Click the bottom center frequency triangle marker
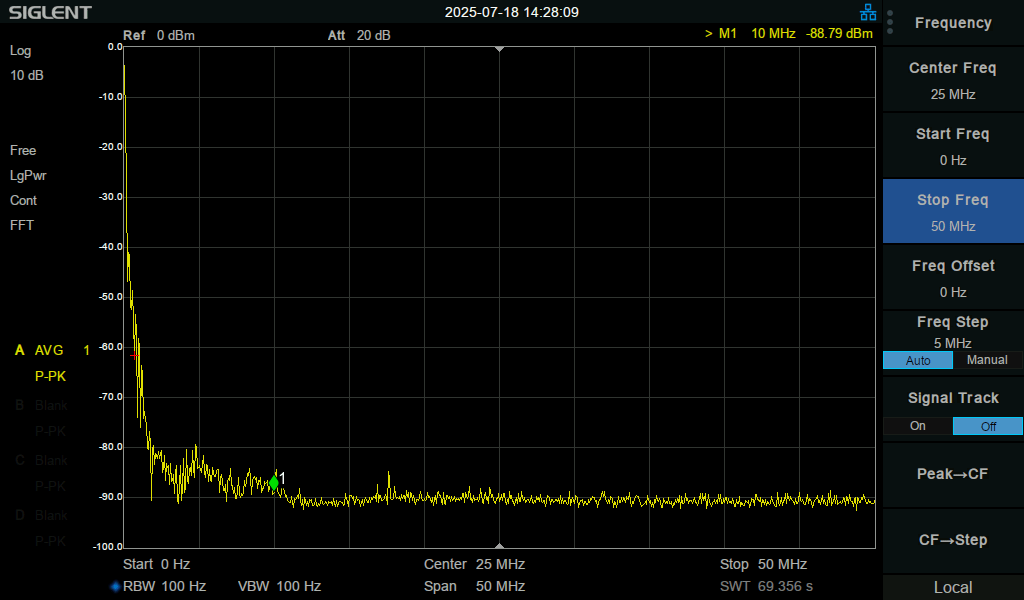The height and width of the screenshot is (600, 1024). tap(500, 545)
